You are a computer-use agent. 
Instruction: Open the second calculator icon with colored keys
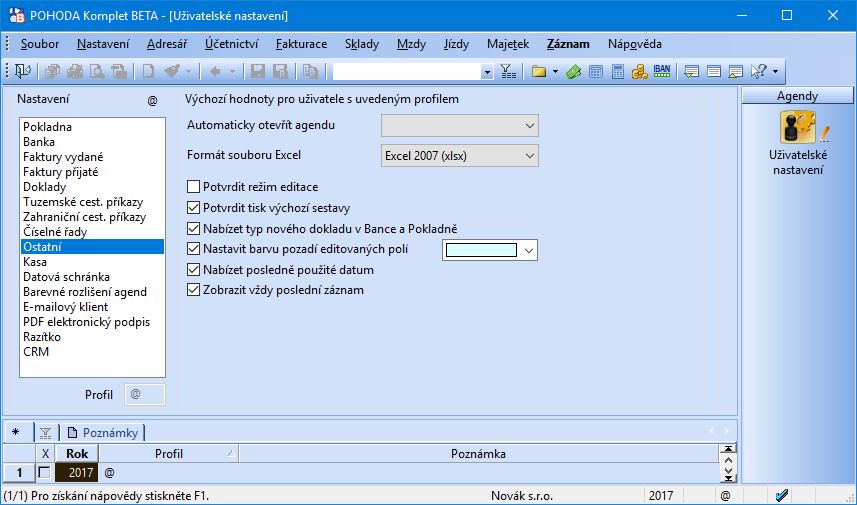coord(618,71)
